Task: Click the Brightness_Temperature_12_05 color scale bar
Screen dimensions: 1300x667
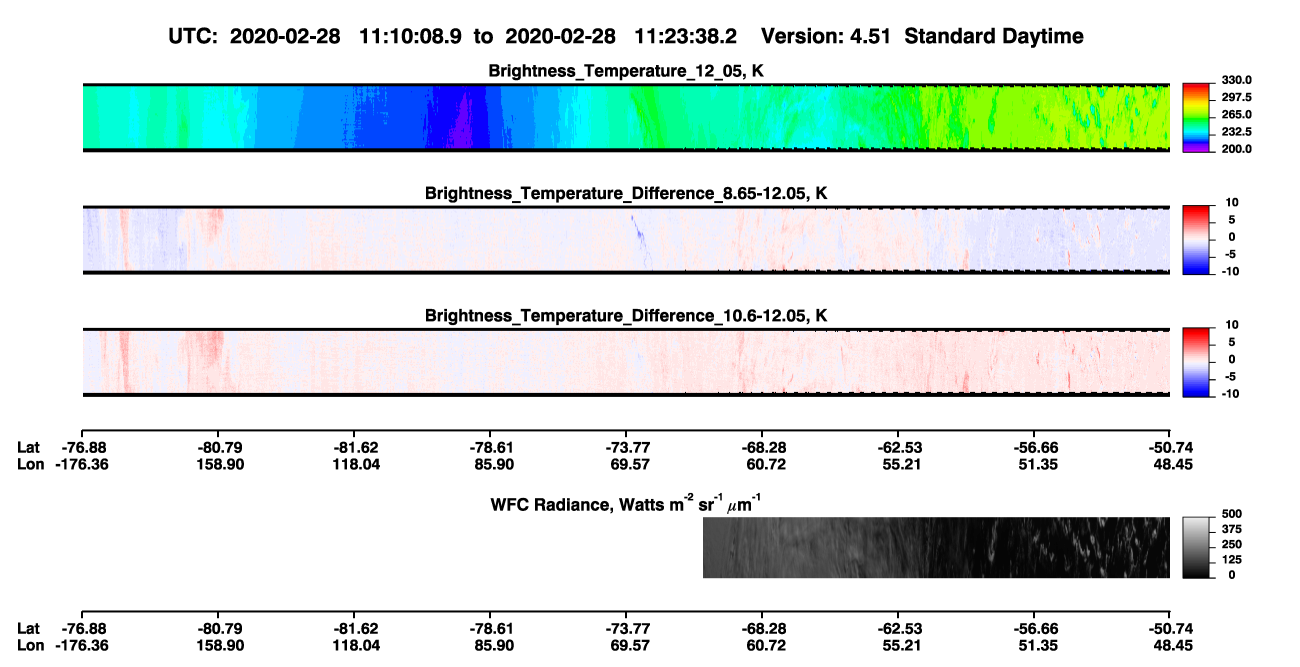Action: (1196, 117)
